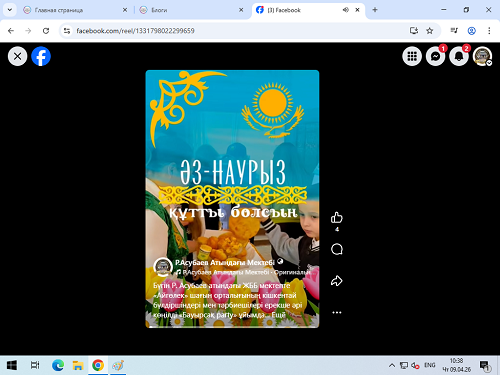Open the Windows notification center icon
The width and height of the screenshot is (500, 375).
pyautogui.click(x=485, y=366)
